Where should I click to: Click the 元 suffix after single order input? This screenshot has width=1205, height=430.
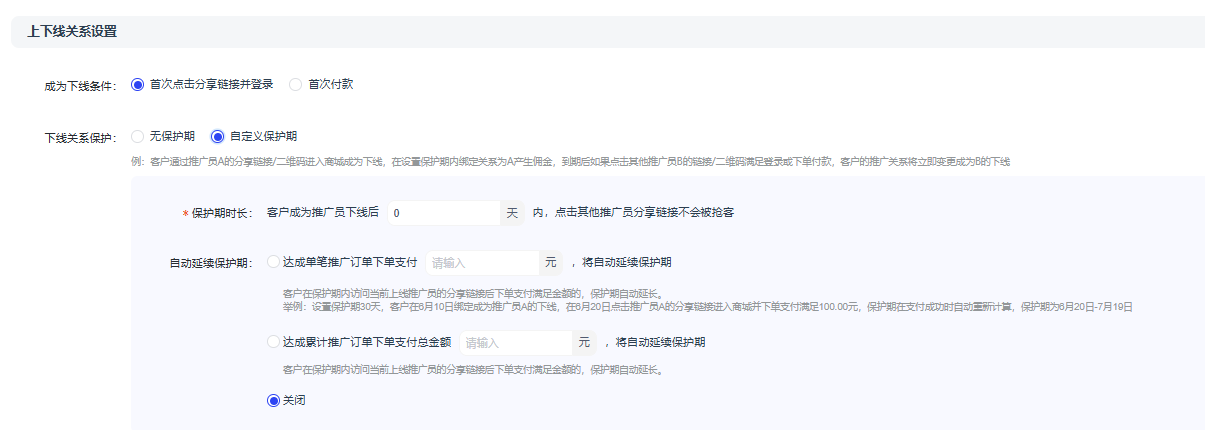(550, 263)
